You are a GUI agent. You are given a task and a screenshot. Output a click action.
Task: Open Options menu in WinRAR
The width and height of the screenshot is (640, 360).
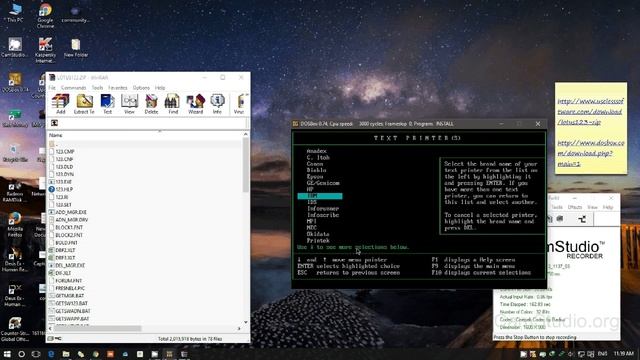[x=141, y=88]
